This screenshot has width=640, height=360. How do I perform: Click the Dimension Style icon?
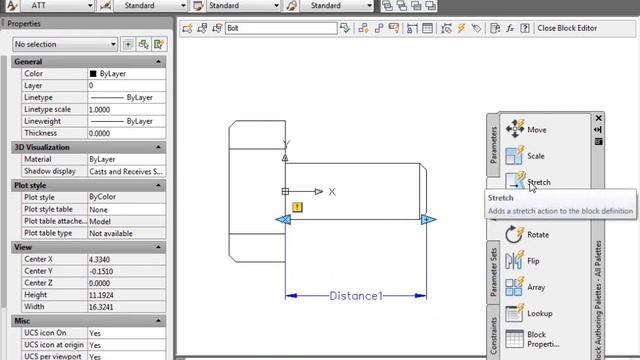tap(105, 6)
